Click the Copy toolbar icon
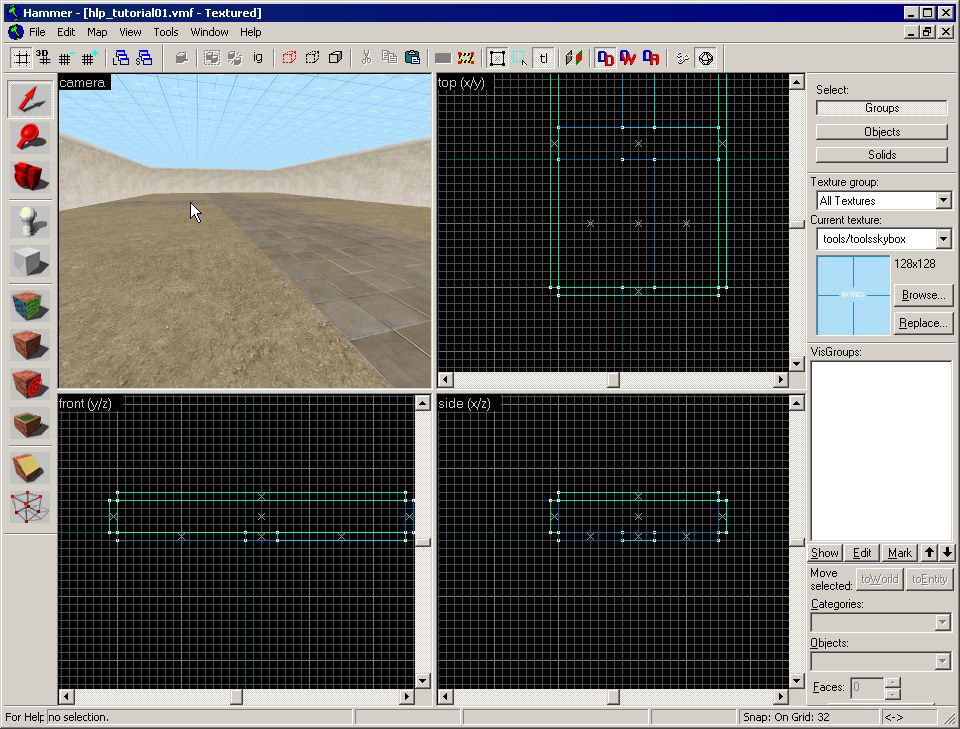Viewport: 960px width, 729px height. coord(389,58)
